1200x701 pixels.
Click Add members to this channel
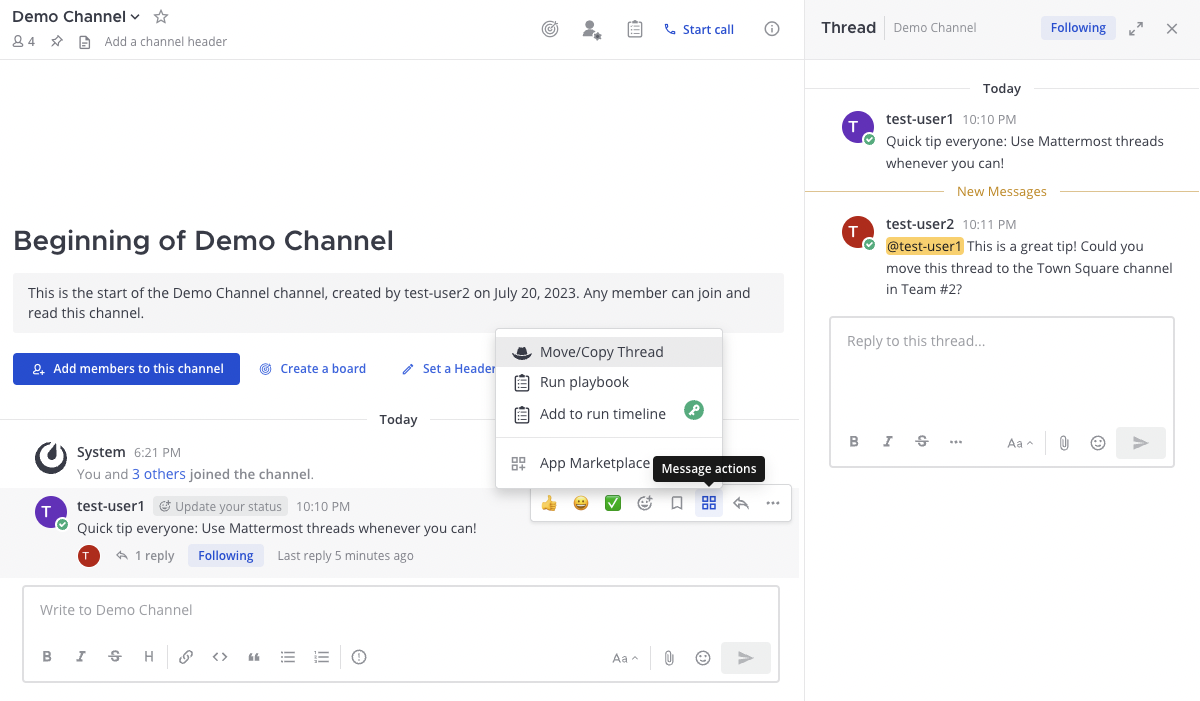pyautogui.click(x=126, y=369)
